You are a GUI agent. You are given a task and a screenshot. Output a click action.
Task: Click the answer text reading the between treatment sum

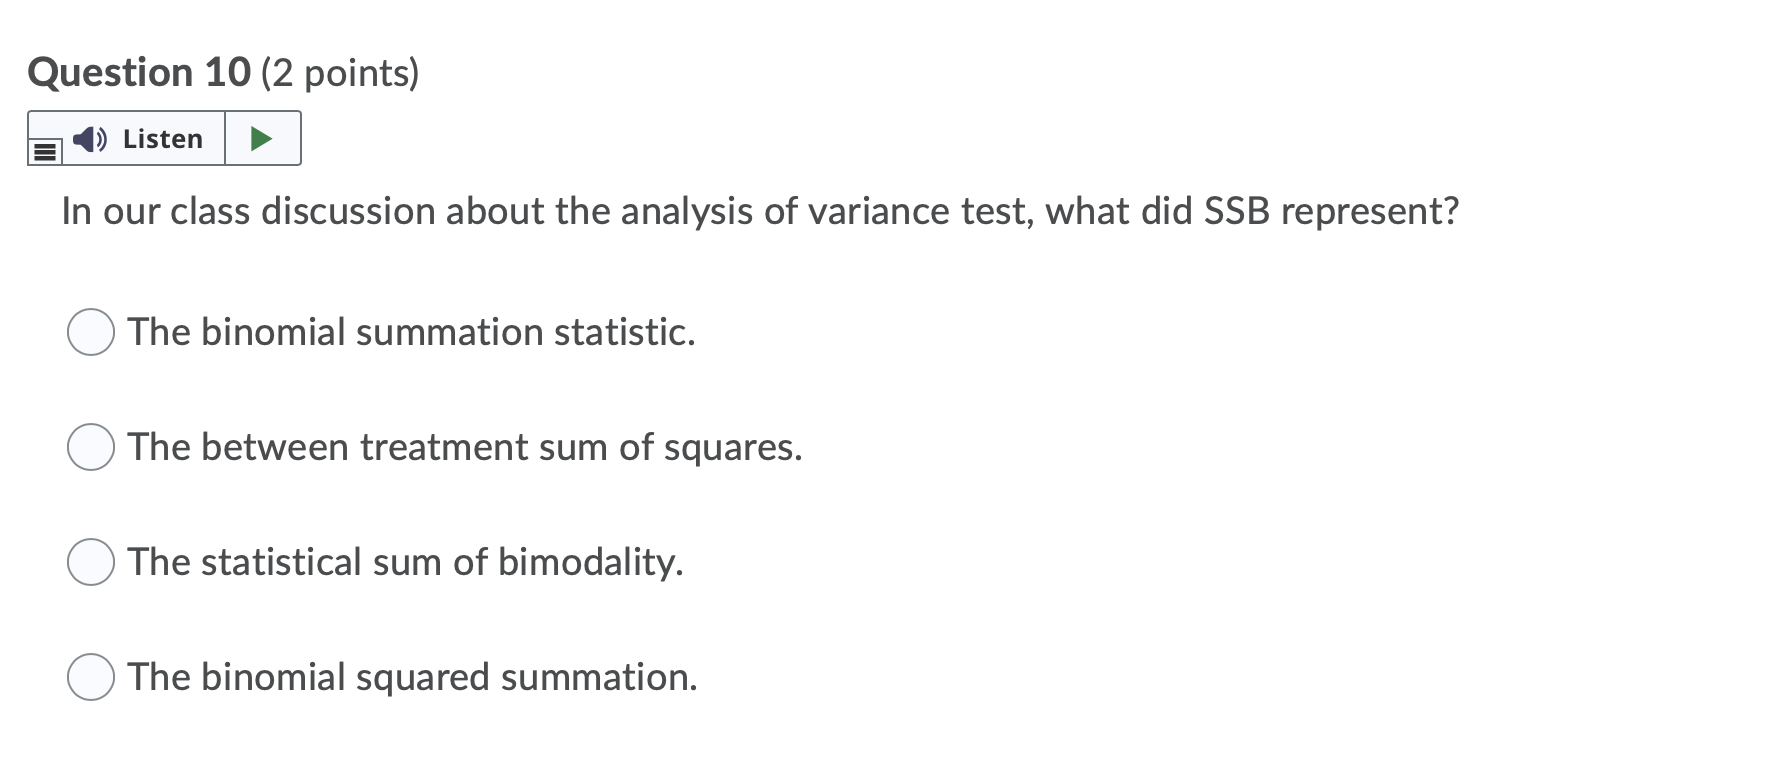tap(464, 448)
